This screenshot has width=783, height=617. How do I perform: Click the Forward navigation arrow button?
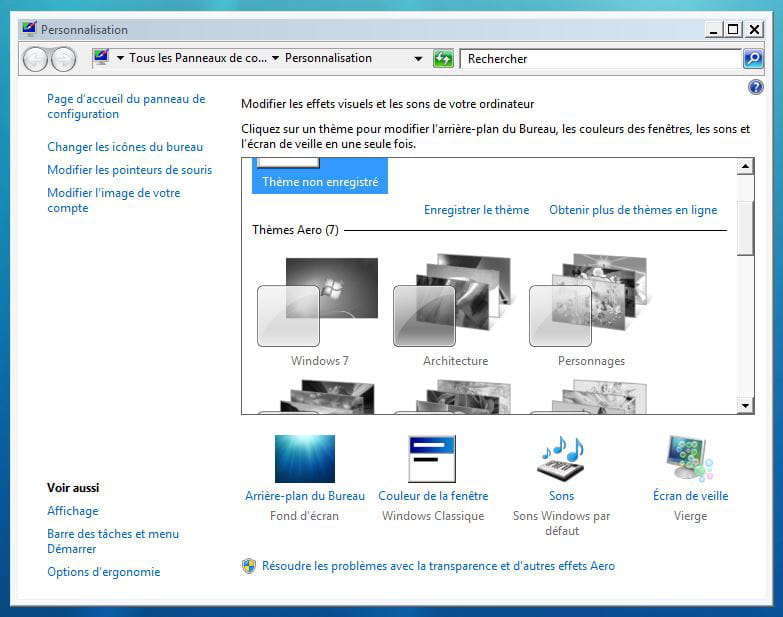(x=63, y=59)
